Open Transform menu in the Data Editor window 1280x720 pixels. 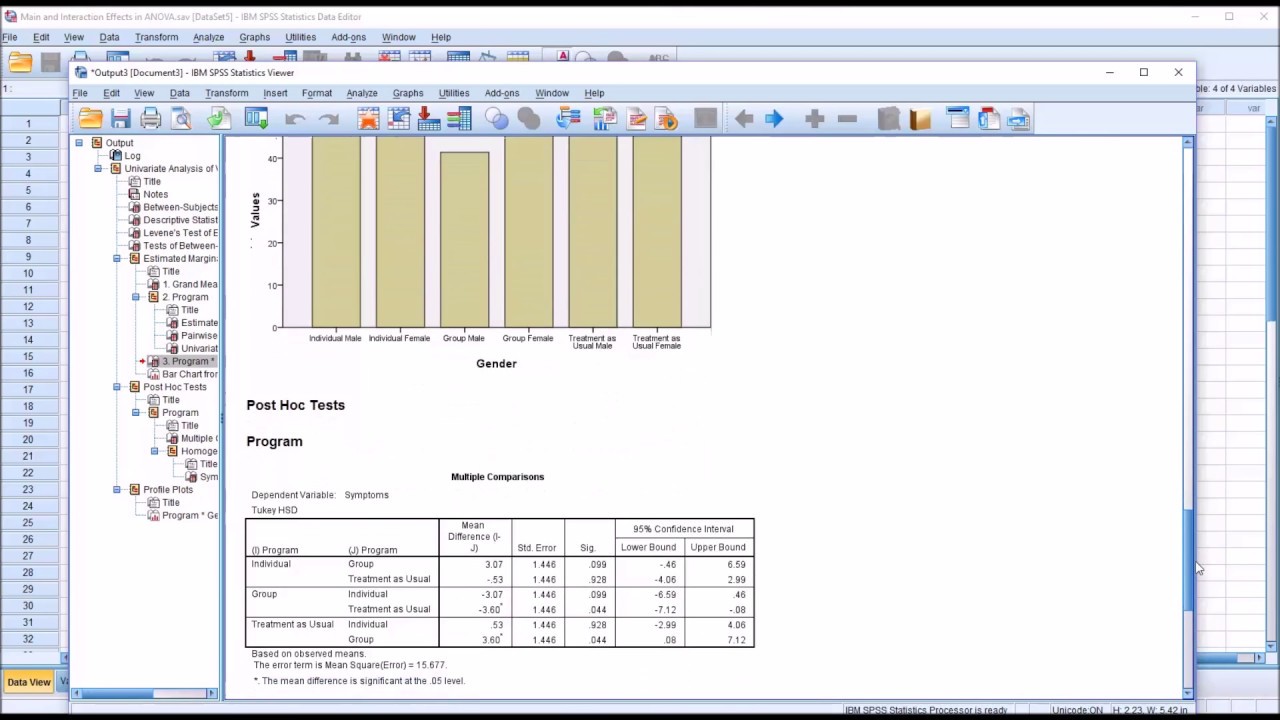click(x=156, y=37)
